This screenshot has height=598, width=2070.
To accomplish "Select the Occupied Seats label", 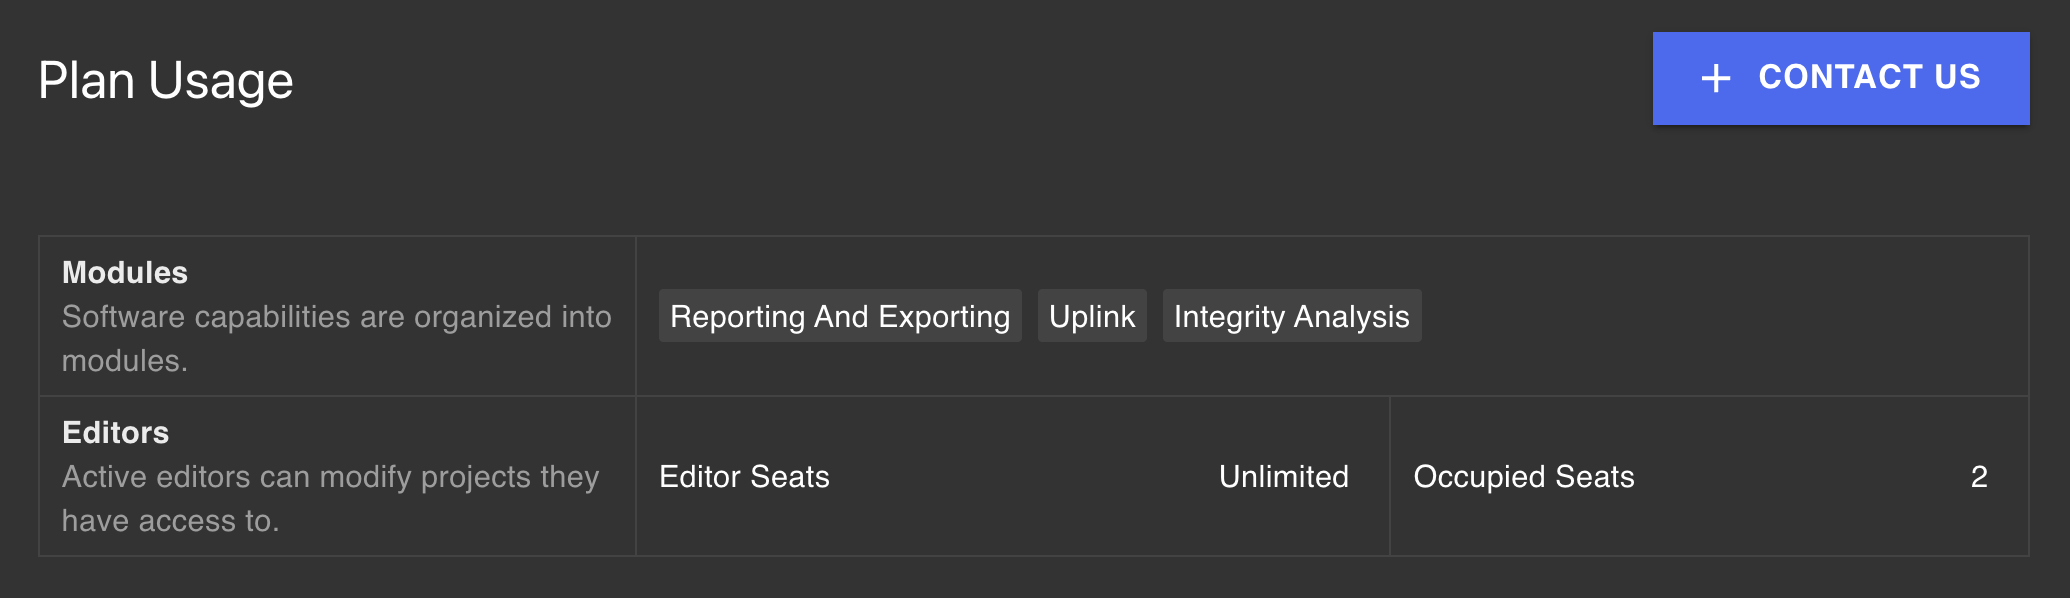I will coord(1524,476).
